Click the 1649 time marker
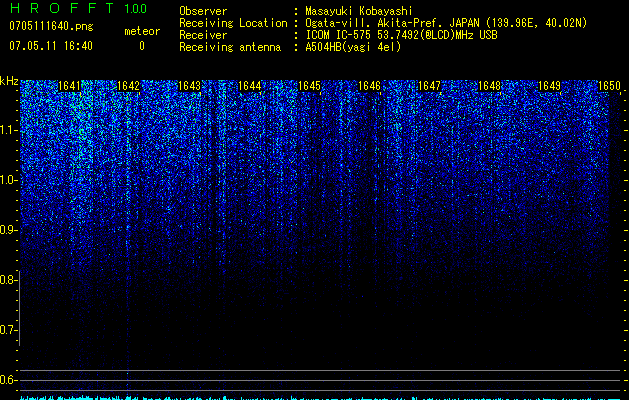This screenshot has height=400, width=629. [549, 86]
